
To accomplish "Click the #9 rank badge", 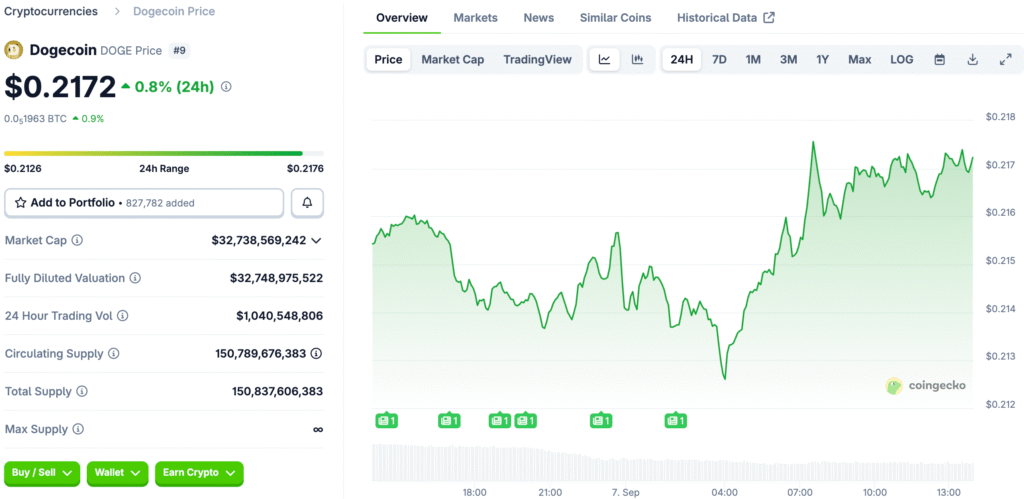I will coord(180,50).
